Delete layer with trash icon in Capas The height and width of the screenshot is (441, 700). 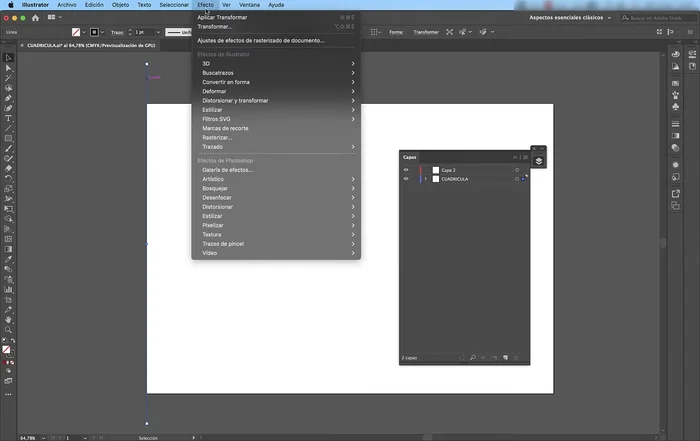pyautogui.click(x=517, y=358)
